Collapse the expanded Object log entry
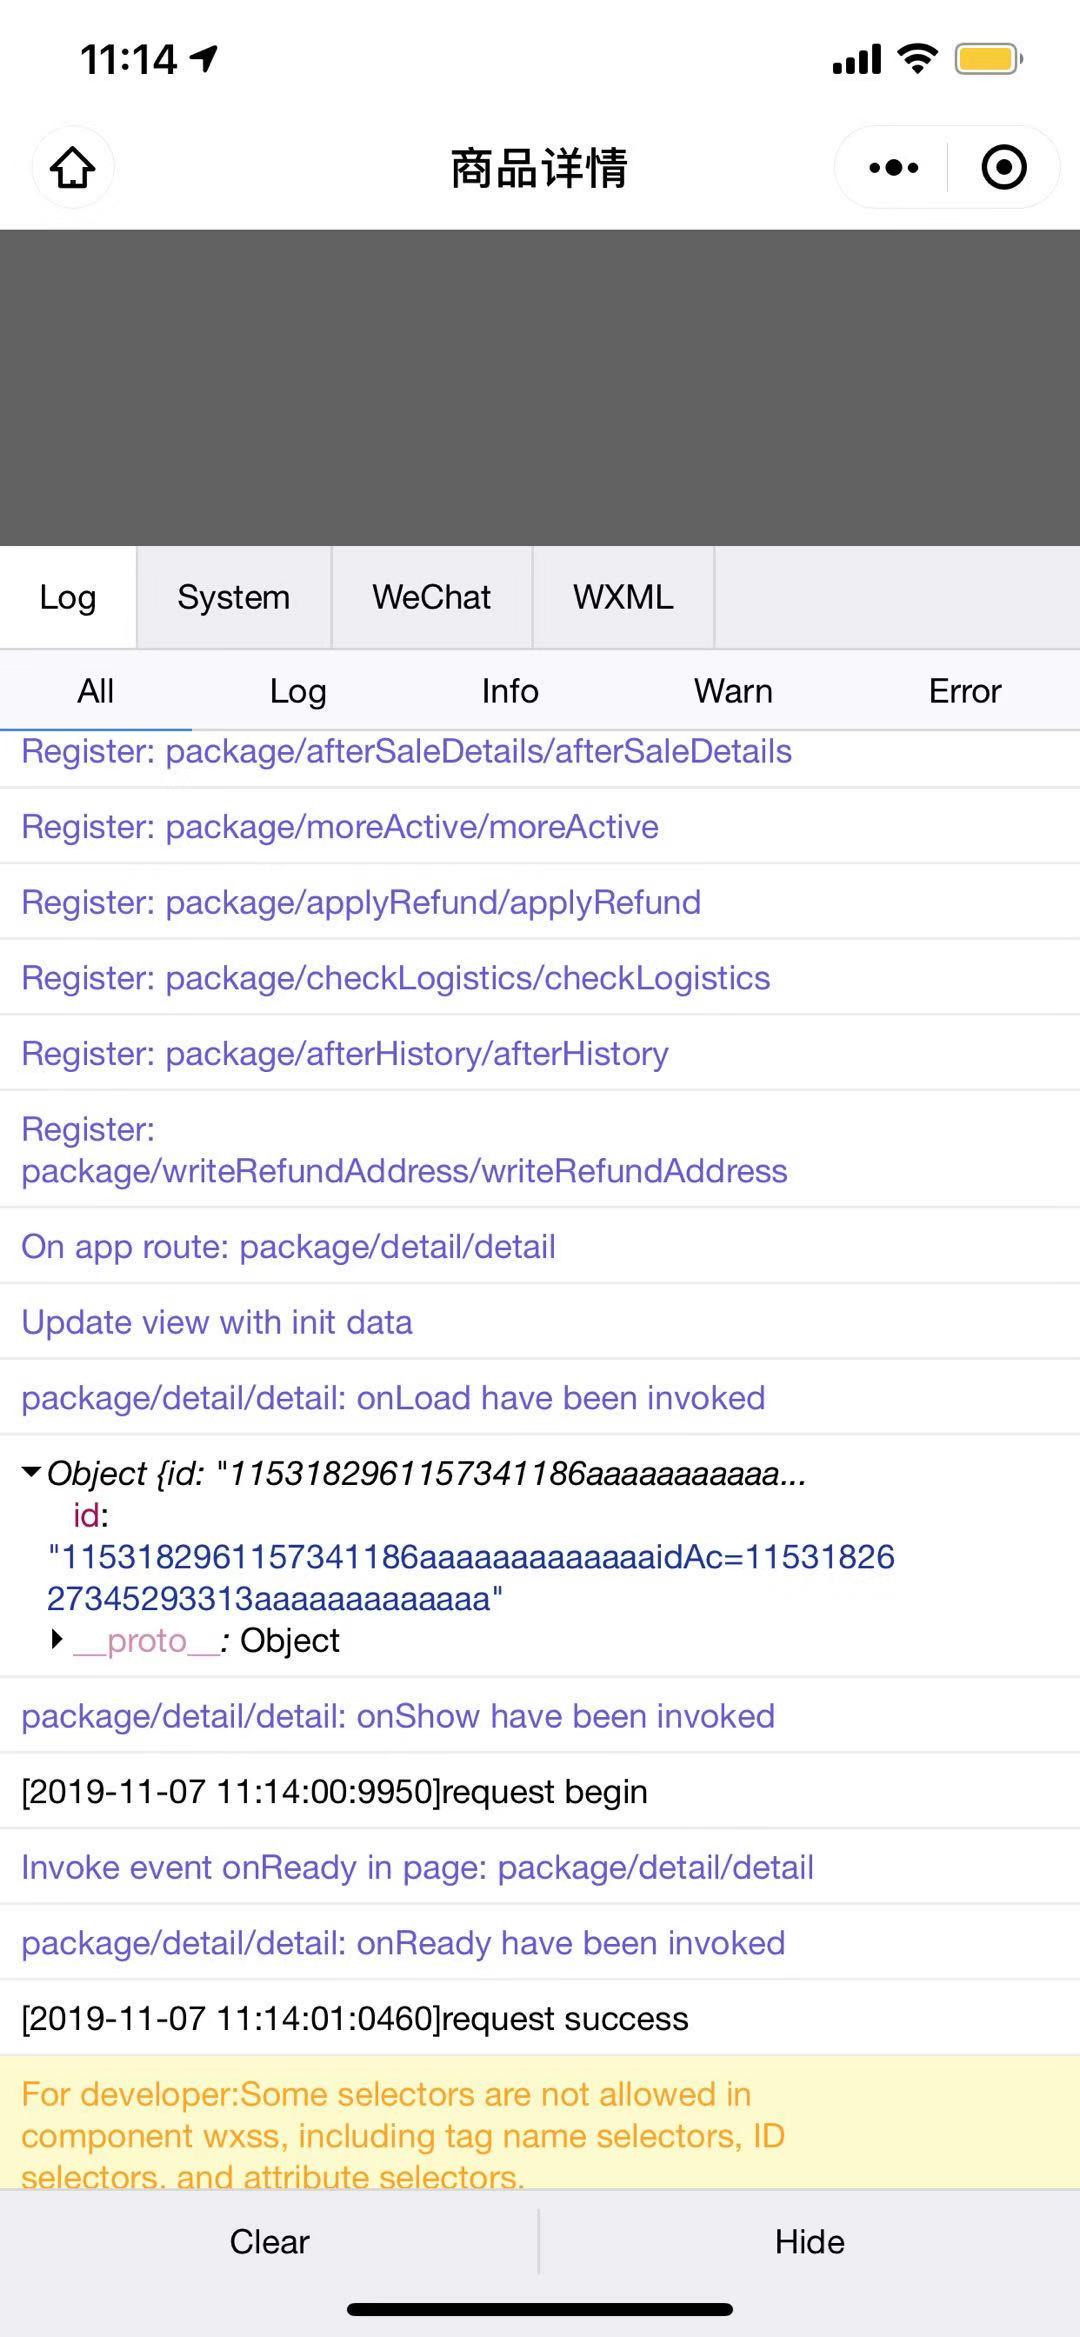Image resolution: width=1080 pixels, height=2337 pixels. (x=31, y=1472)
